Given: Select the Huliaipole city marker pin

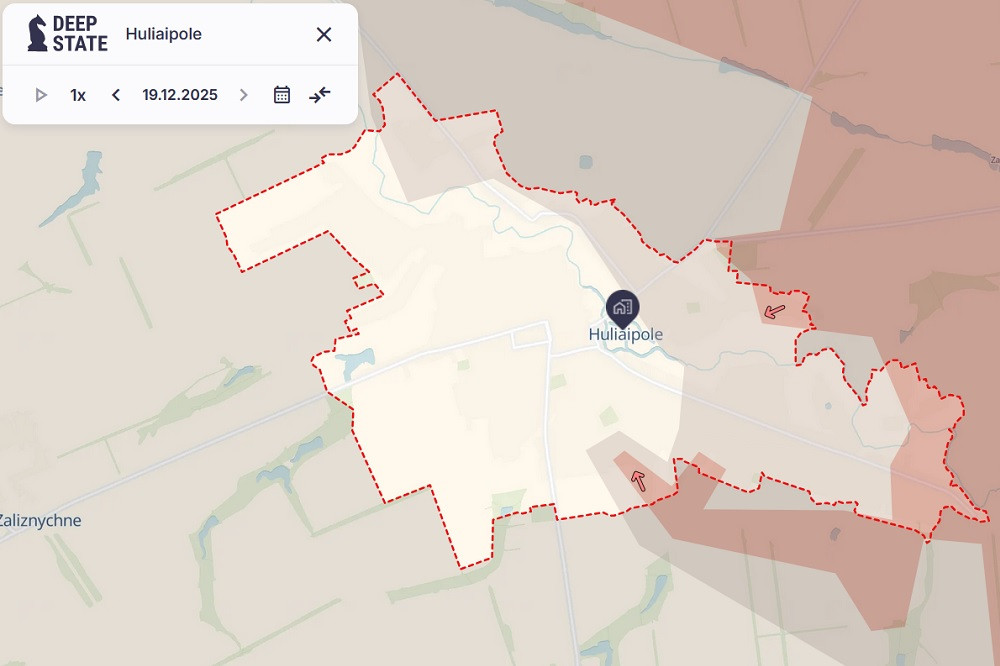Looking at the screenshot, I should (622, 308).
